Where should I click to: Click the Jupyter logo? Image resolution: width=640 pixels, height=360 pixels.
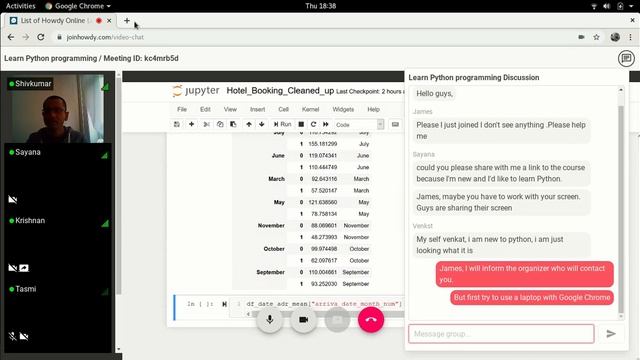[196, 91]
